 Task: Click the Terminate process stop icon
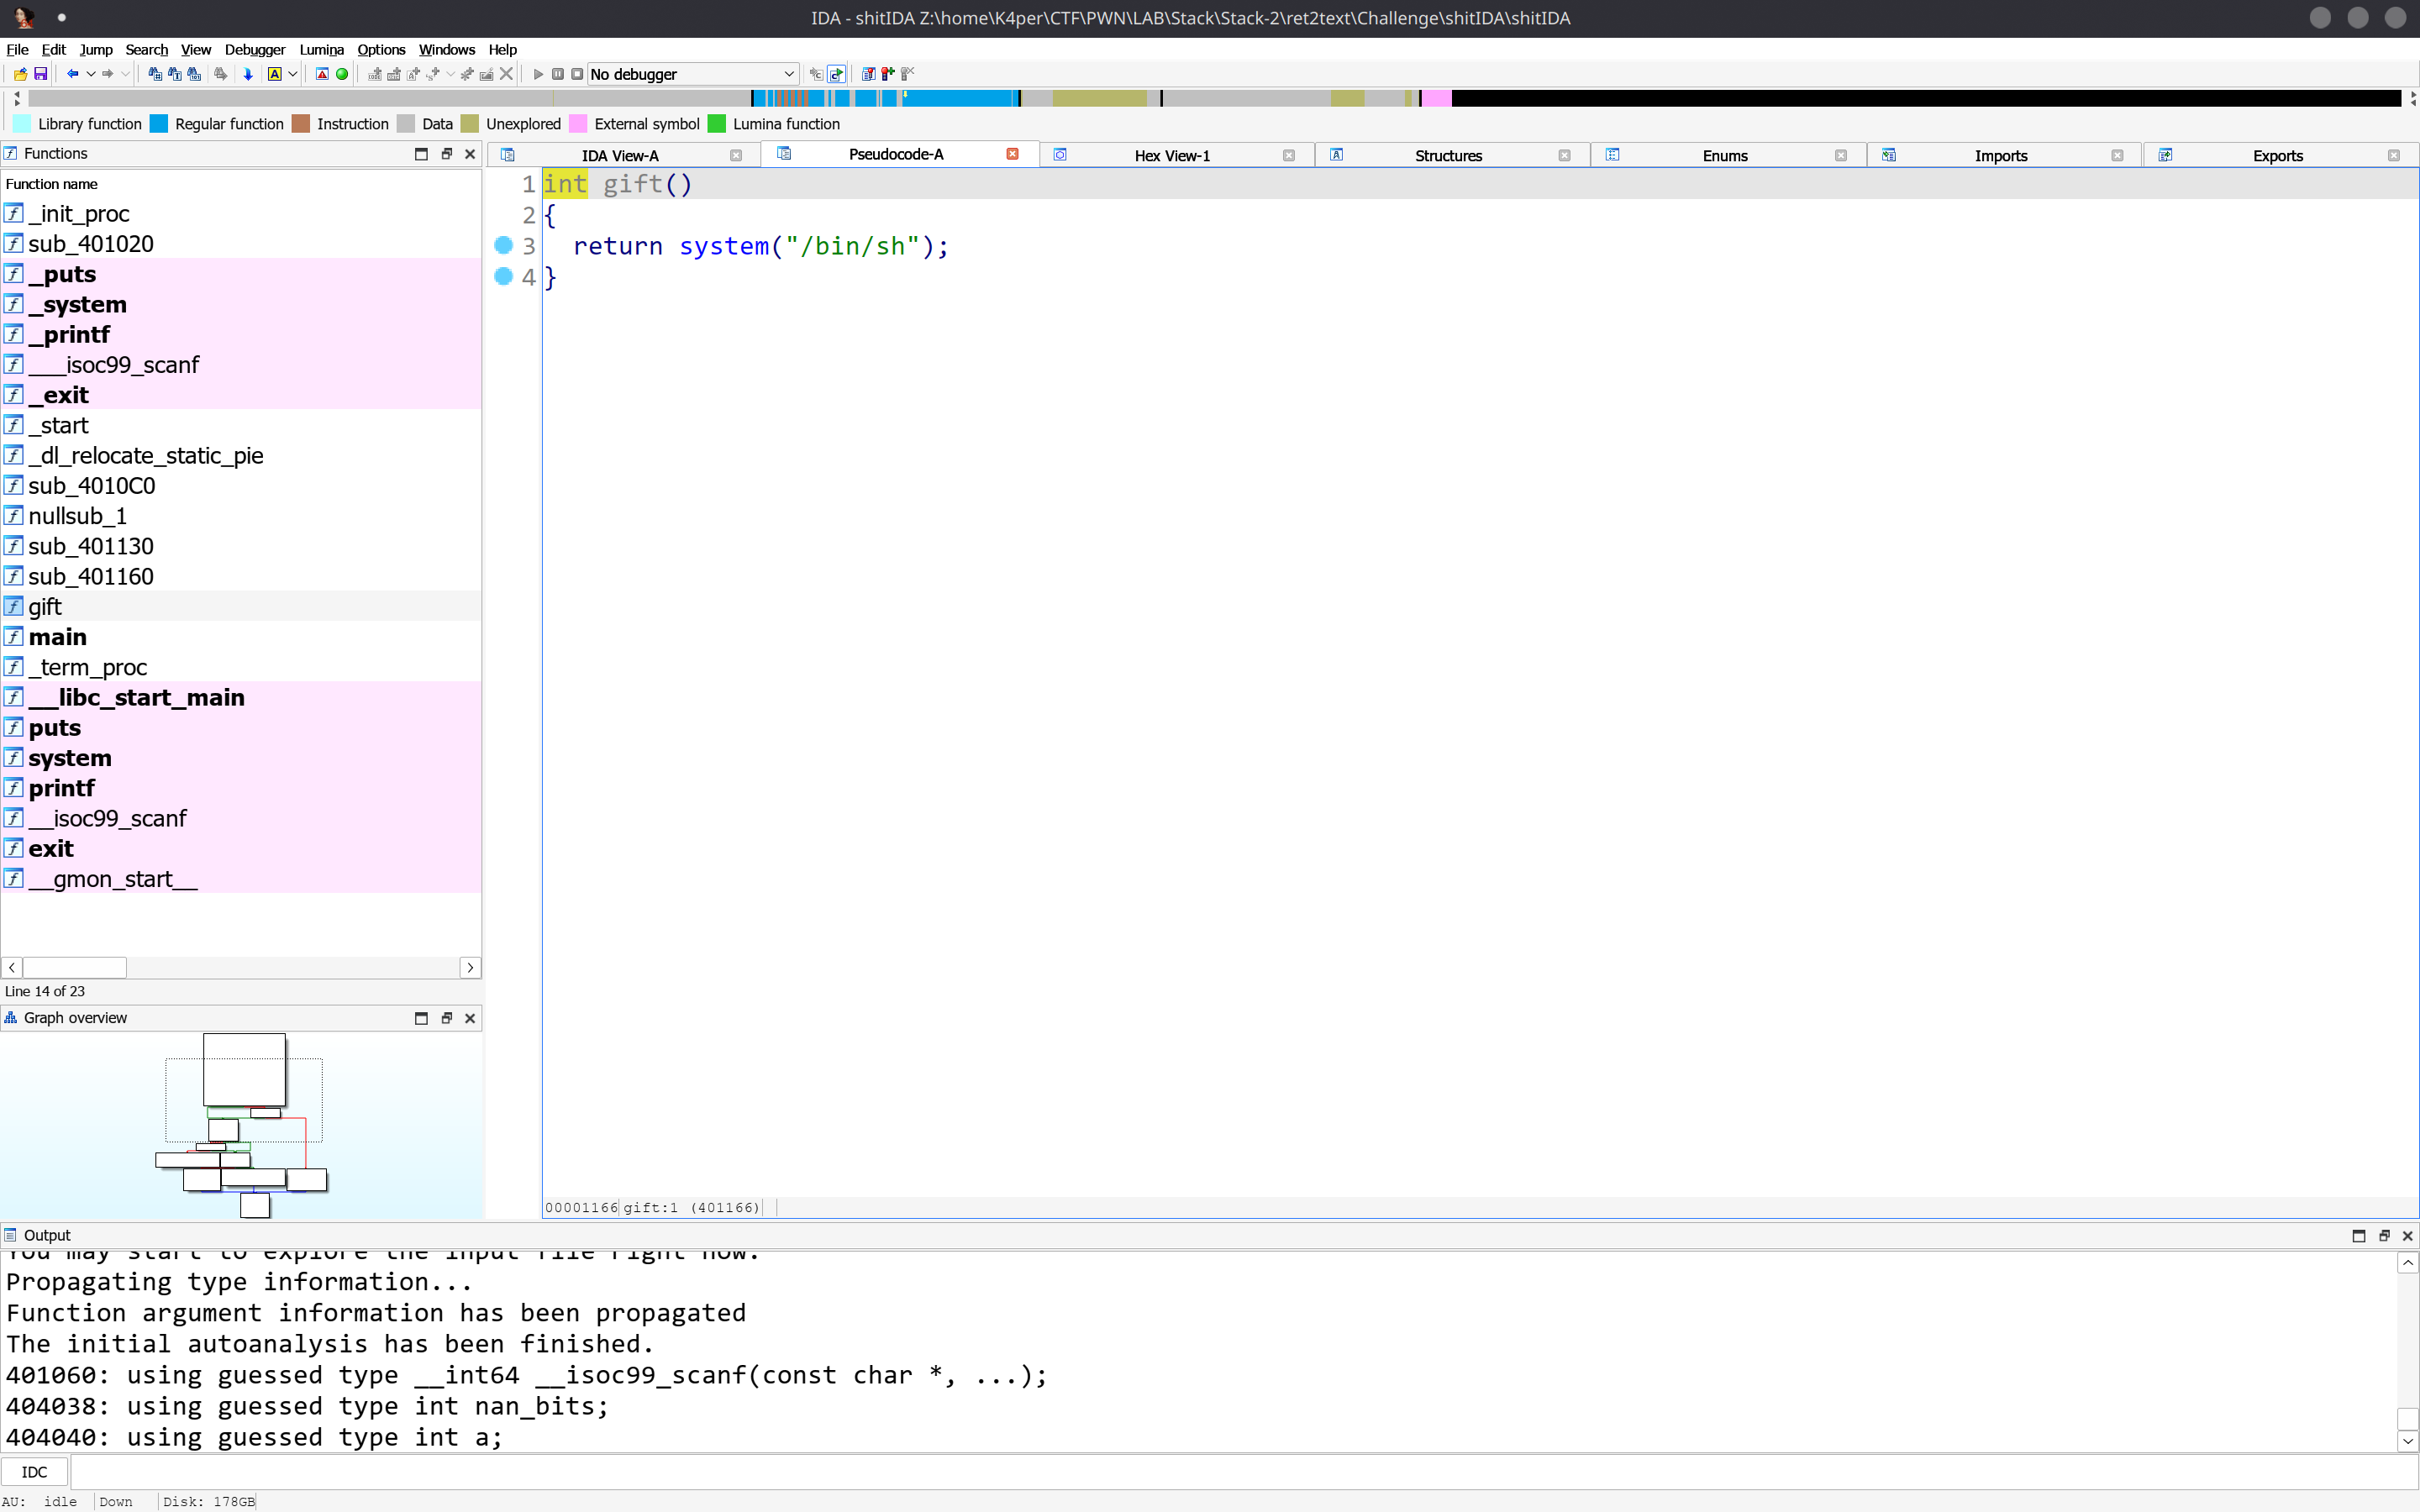tap(577, 74)
